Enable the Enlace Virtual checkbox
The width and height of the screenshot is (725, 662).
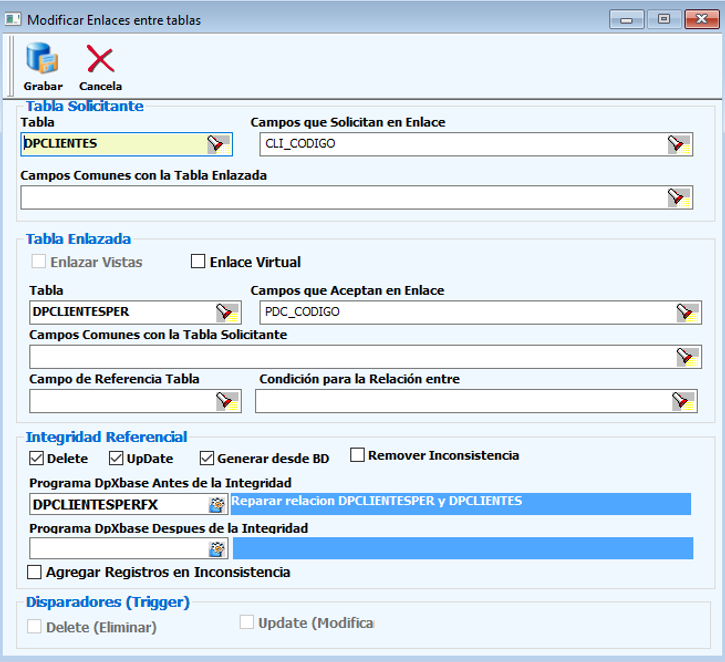198,262
